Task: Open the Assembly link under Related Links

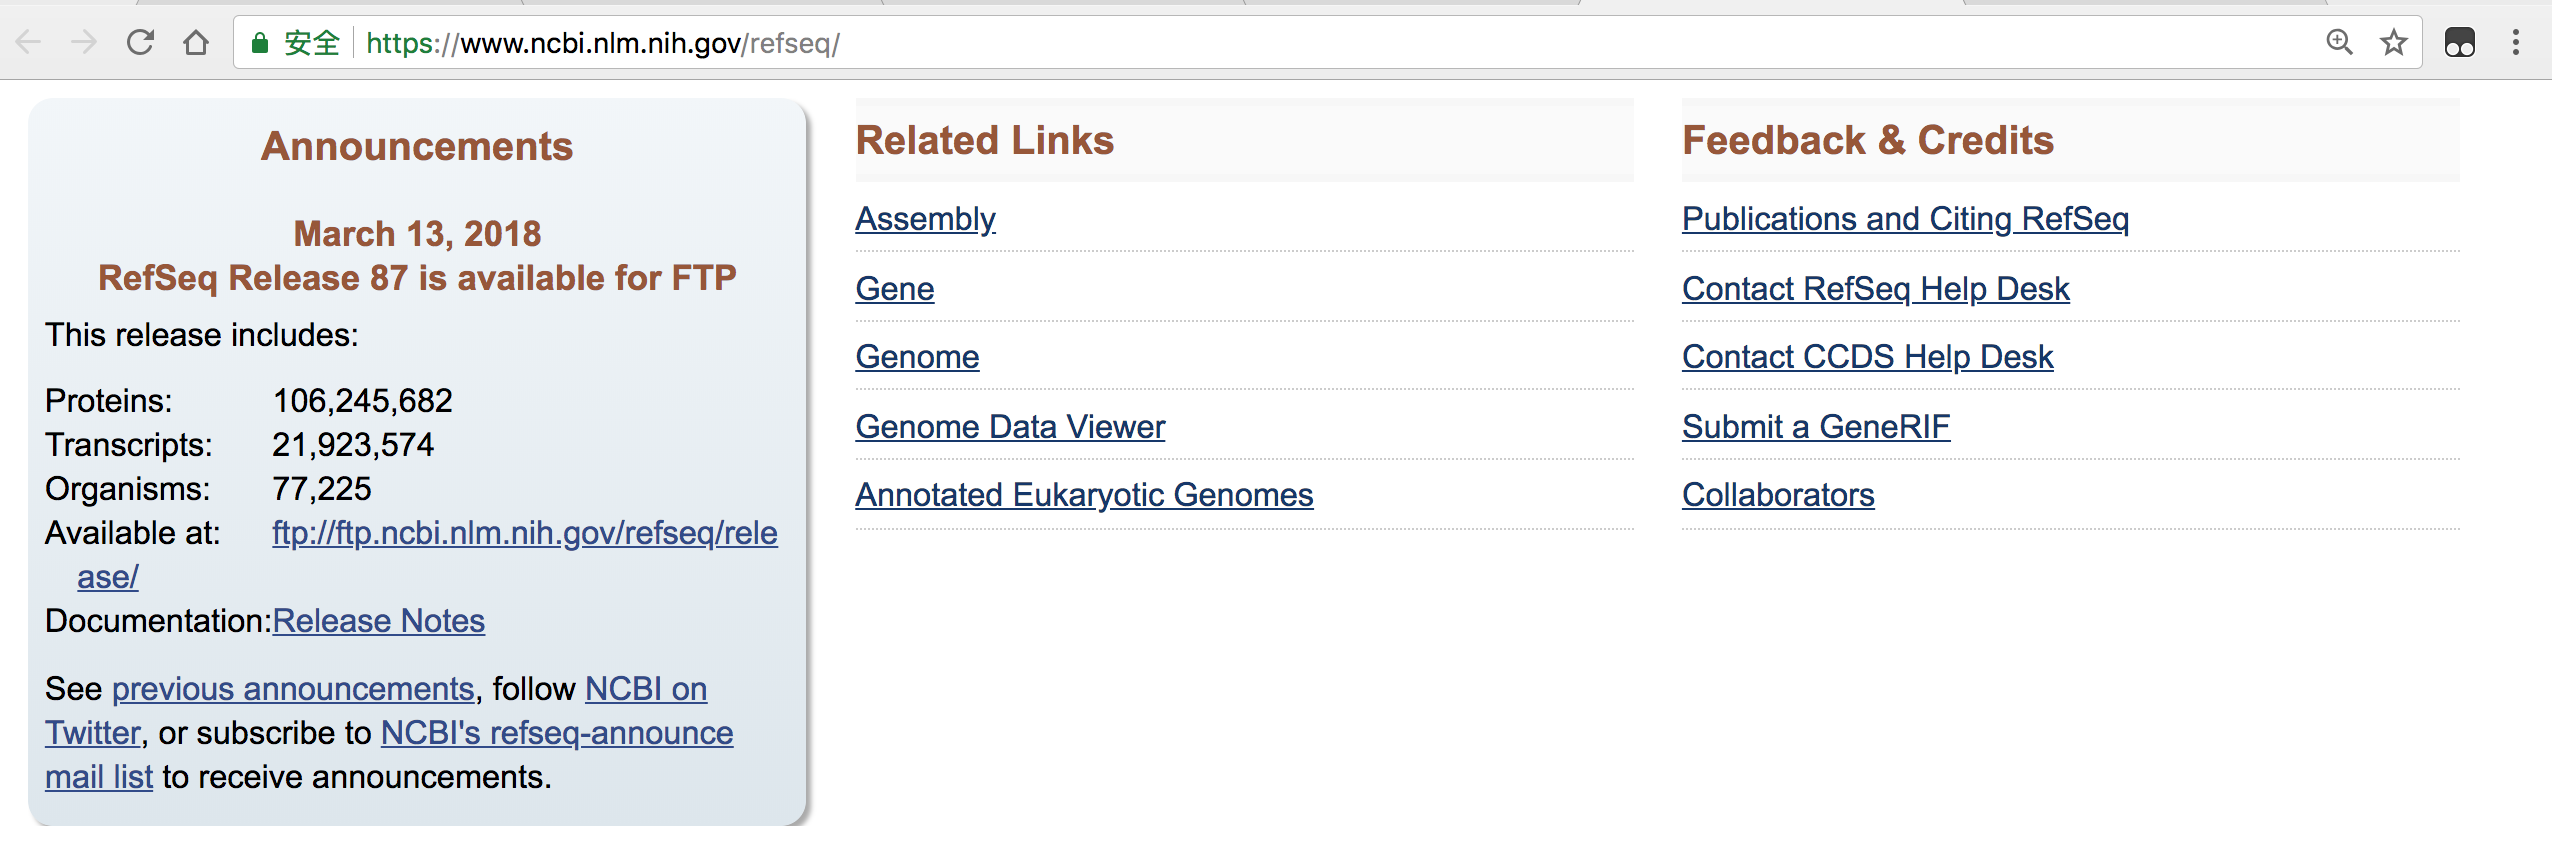Action: (x=924, y=218)
